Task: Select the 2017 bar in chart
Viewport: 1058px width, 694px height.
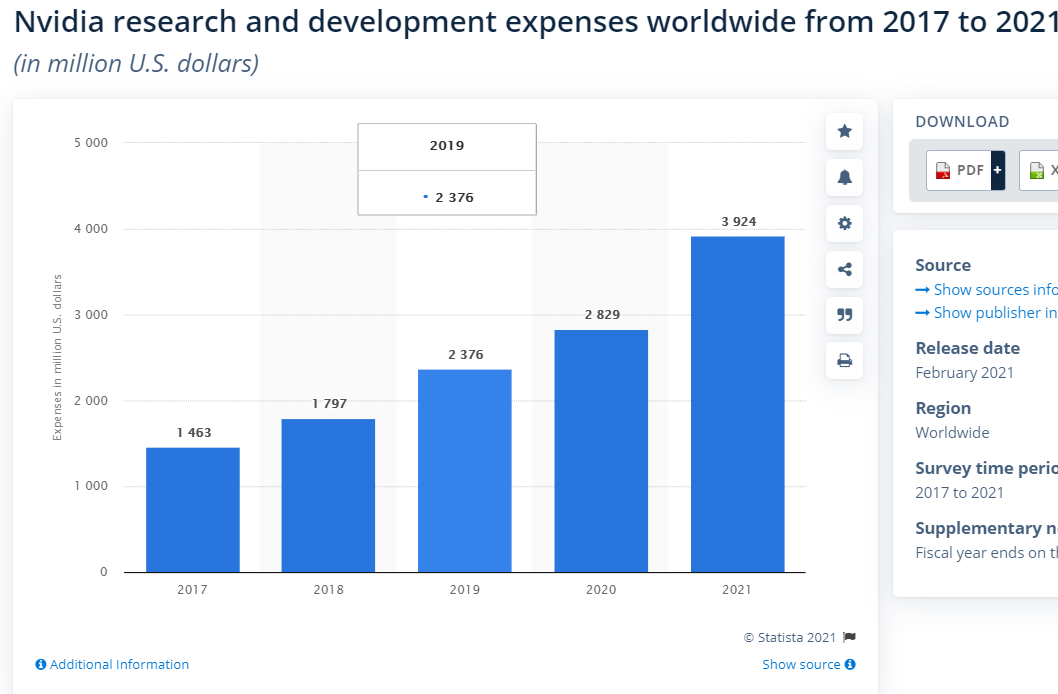Action: pyautogui.click(x=193, y=510)
